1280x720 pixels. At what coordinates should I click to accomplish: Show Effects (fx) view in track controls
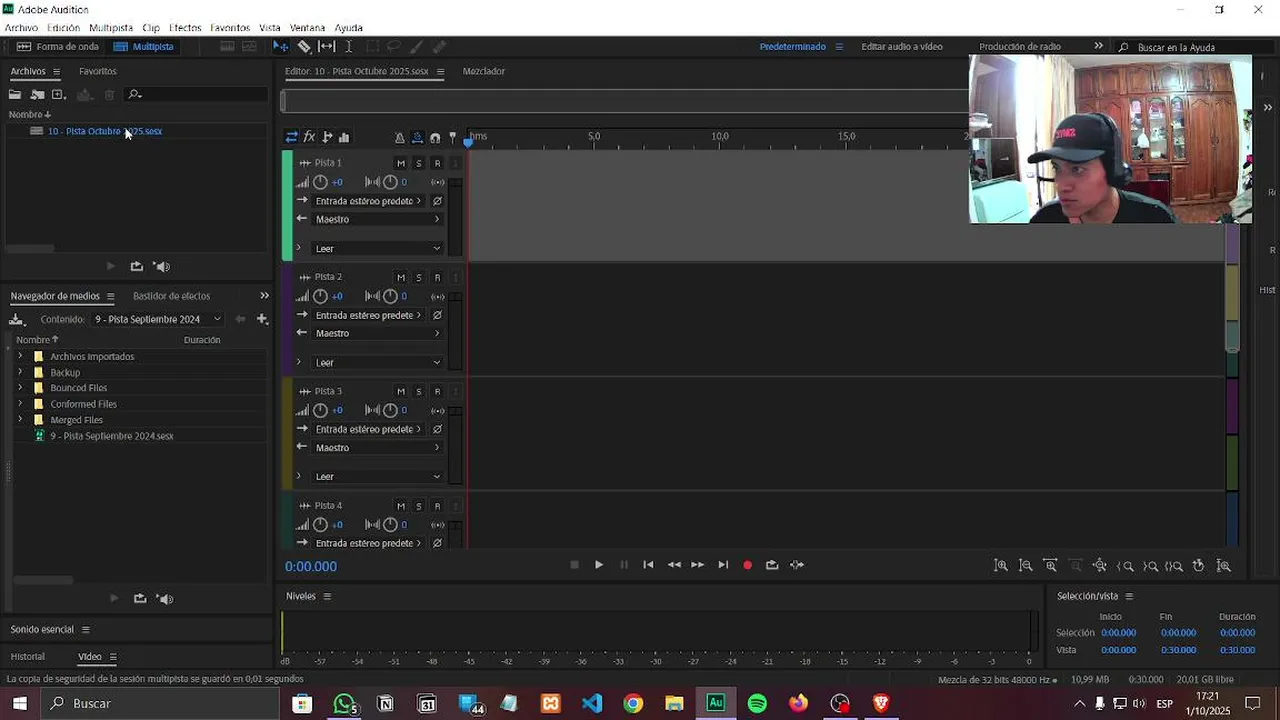[310, 137]
